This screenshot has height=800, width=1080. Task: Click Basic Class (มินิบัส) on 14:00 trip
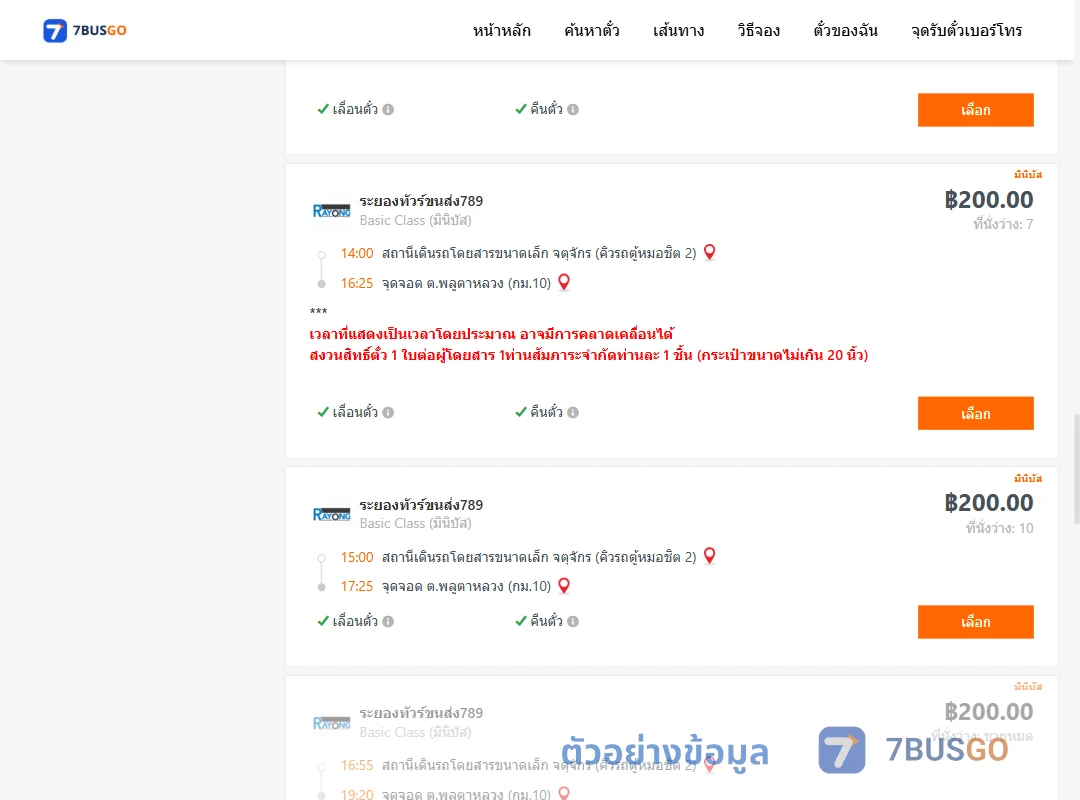(415, 220)
